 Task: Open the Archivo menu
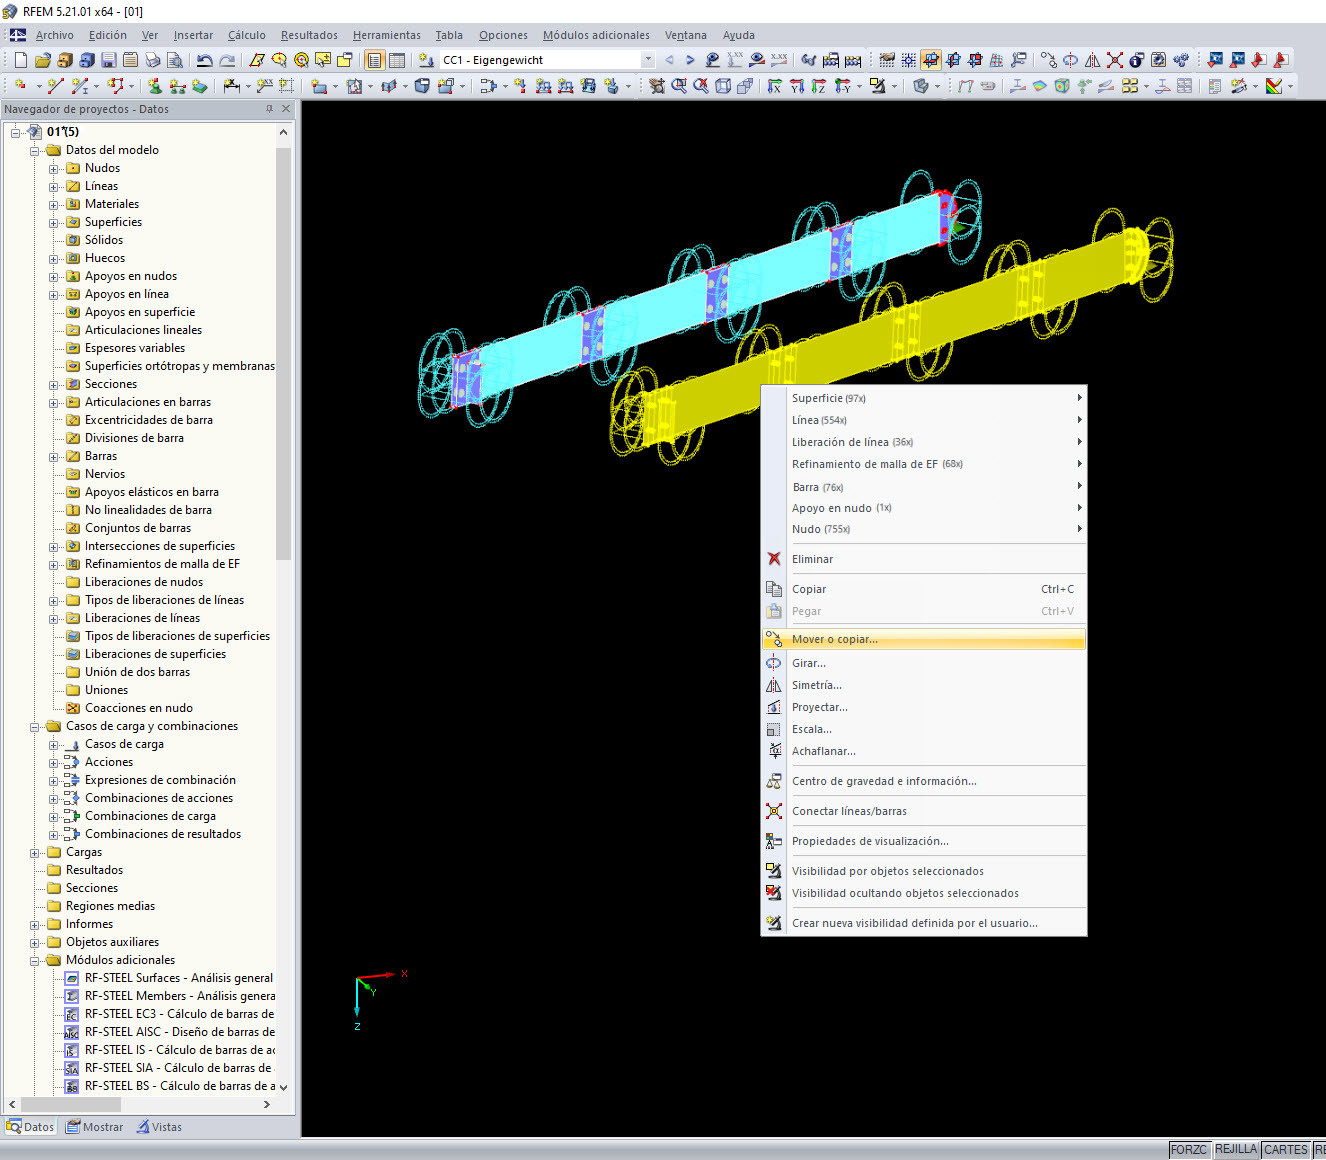[x=54, y=35]
